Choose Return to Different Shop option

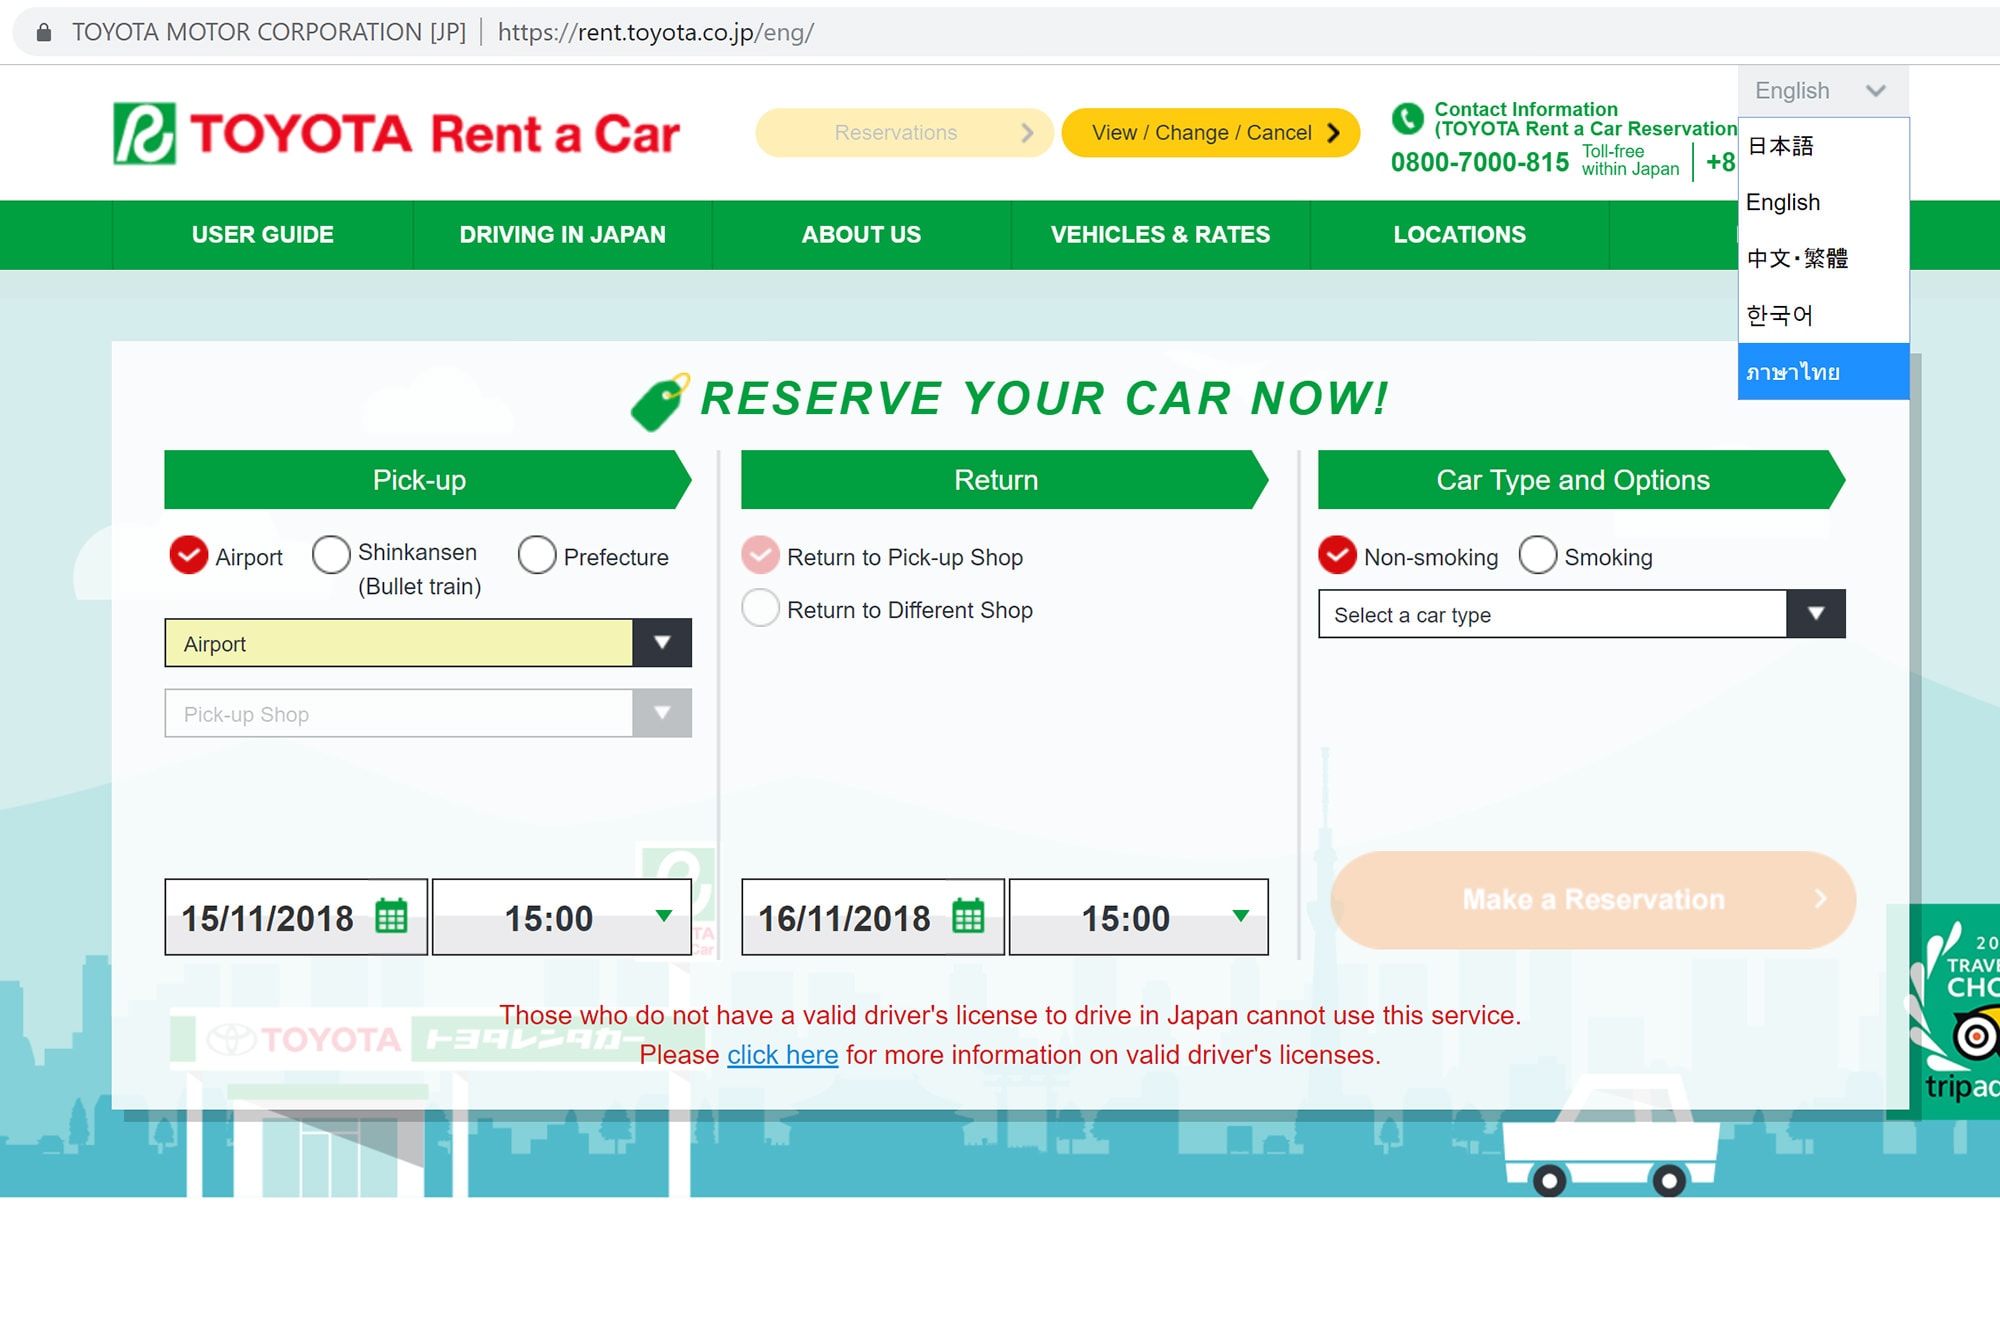pos(760,608)
